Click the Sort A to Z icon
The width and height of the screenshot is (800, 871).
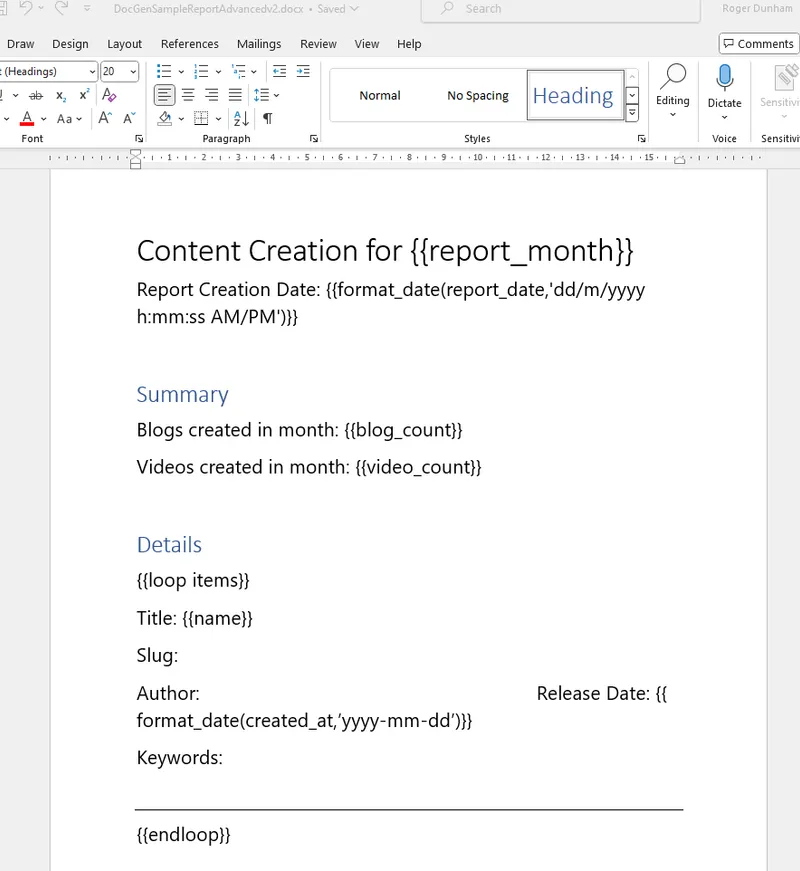coord(241,118)
